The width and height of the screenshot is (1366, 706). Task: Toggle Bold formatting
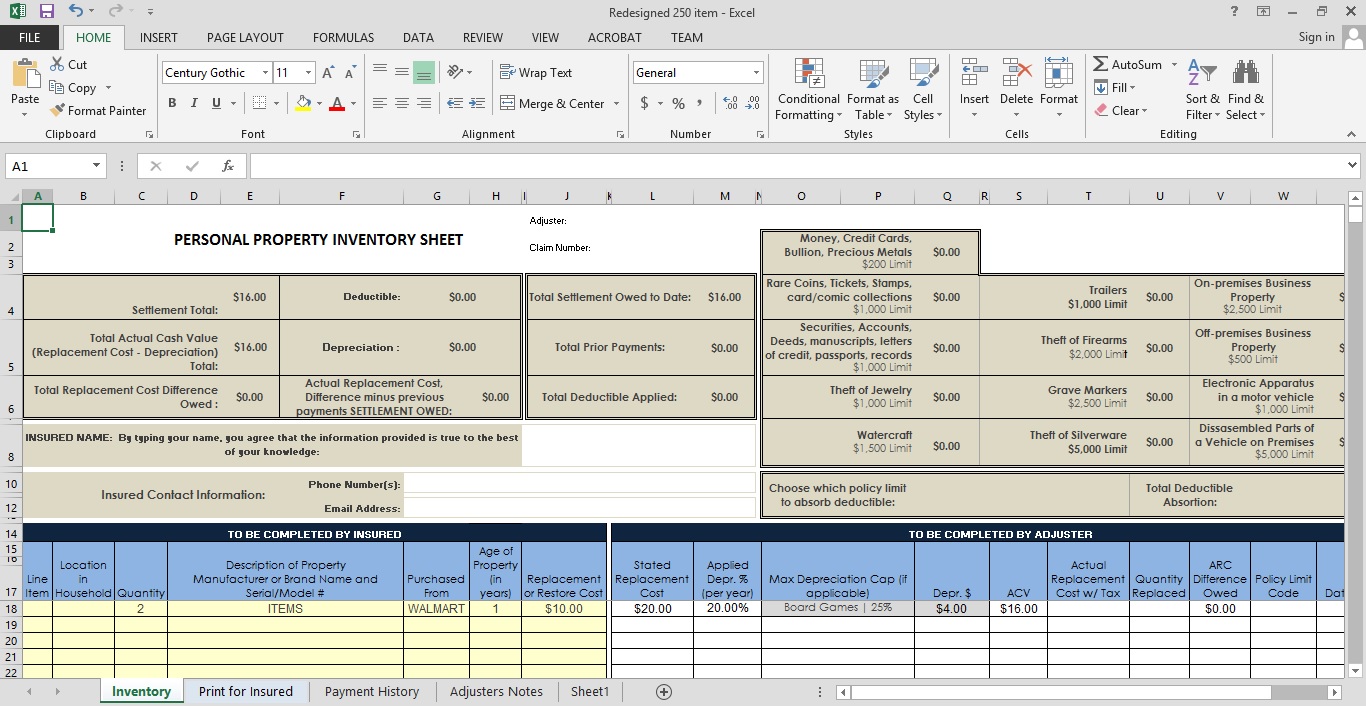coord(172,103)
